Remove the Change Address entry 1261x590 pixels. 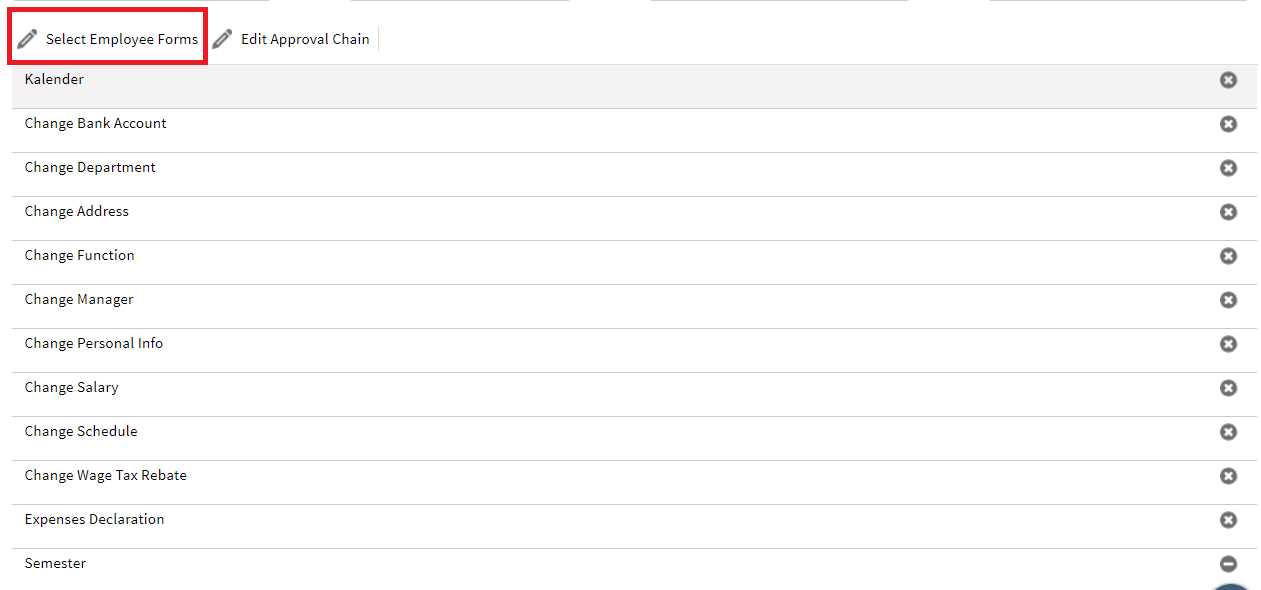1228,212
